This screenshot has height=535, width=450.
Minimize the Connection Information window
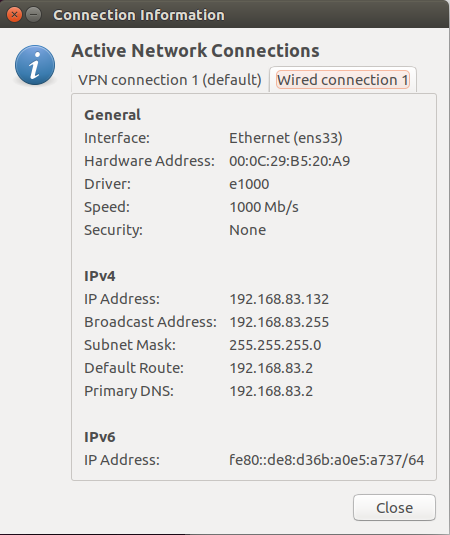[33, 15]
